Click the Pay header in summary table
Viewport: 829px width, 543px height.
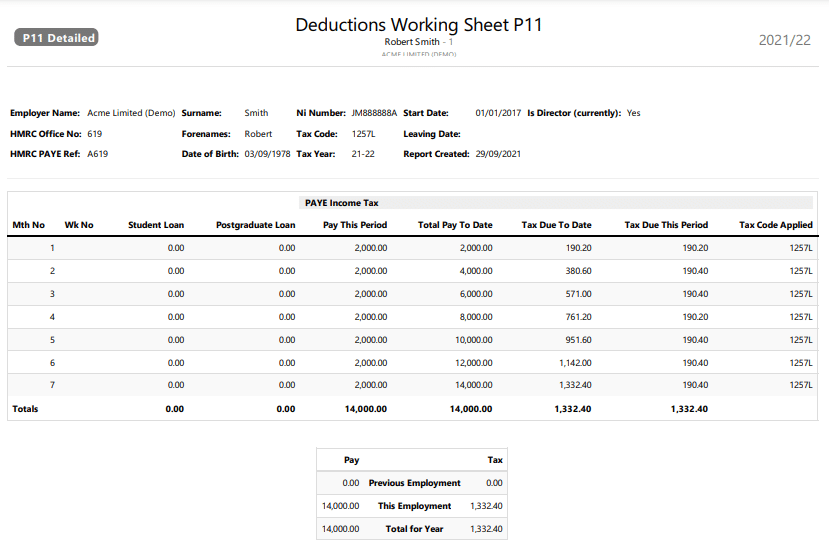coord(352,460)
